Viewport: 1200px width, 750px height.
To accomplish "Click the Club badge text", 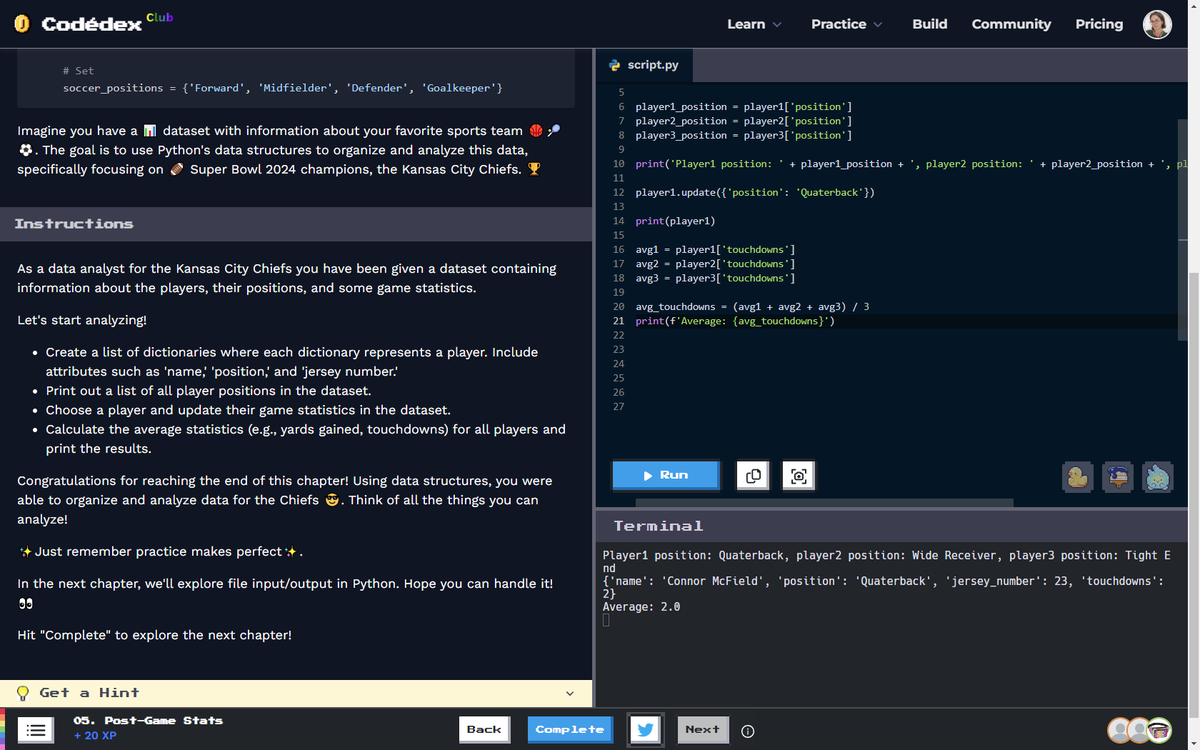I will point(159,17).
